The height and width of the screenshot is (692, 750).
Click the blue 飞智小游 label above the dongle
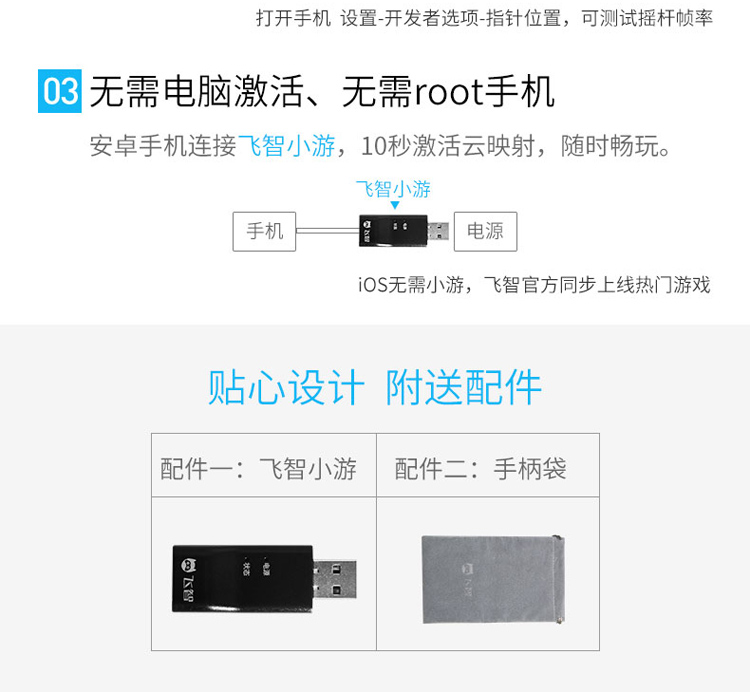point(394,189)
